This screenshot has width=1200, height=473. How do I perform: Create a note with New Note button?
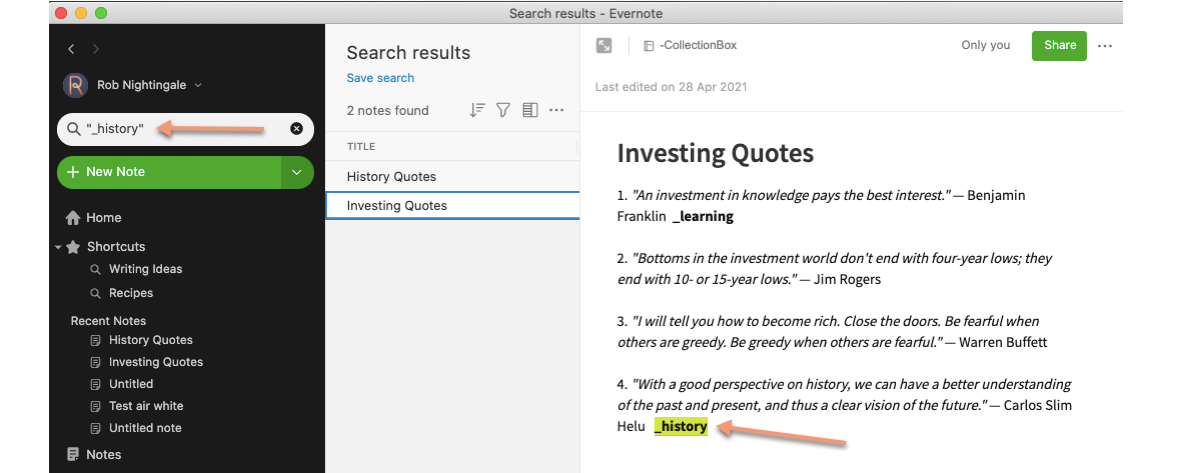169,172
